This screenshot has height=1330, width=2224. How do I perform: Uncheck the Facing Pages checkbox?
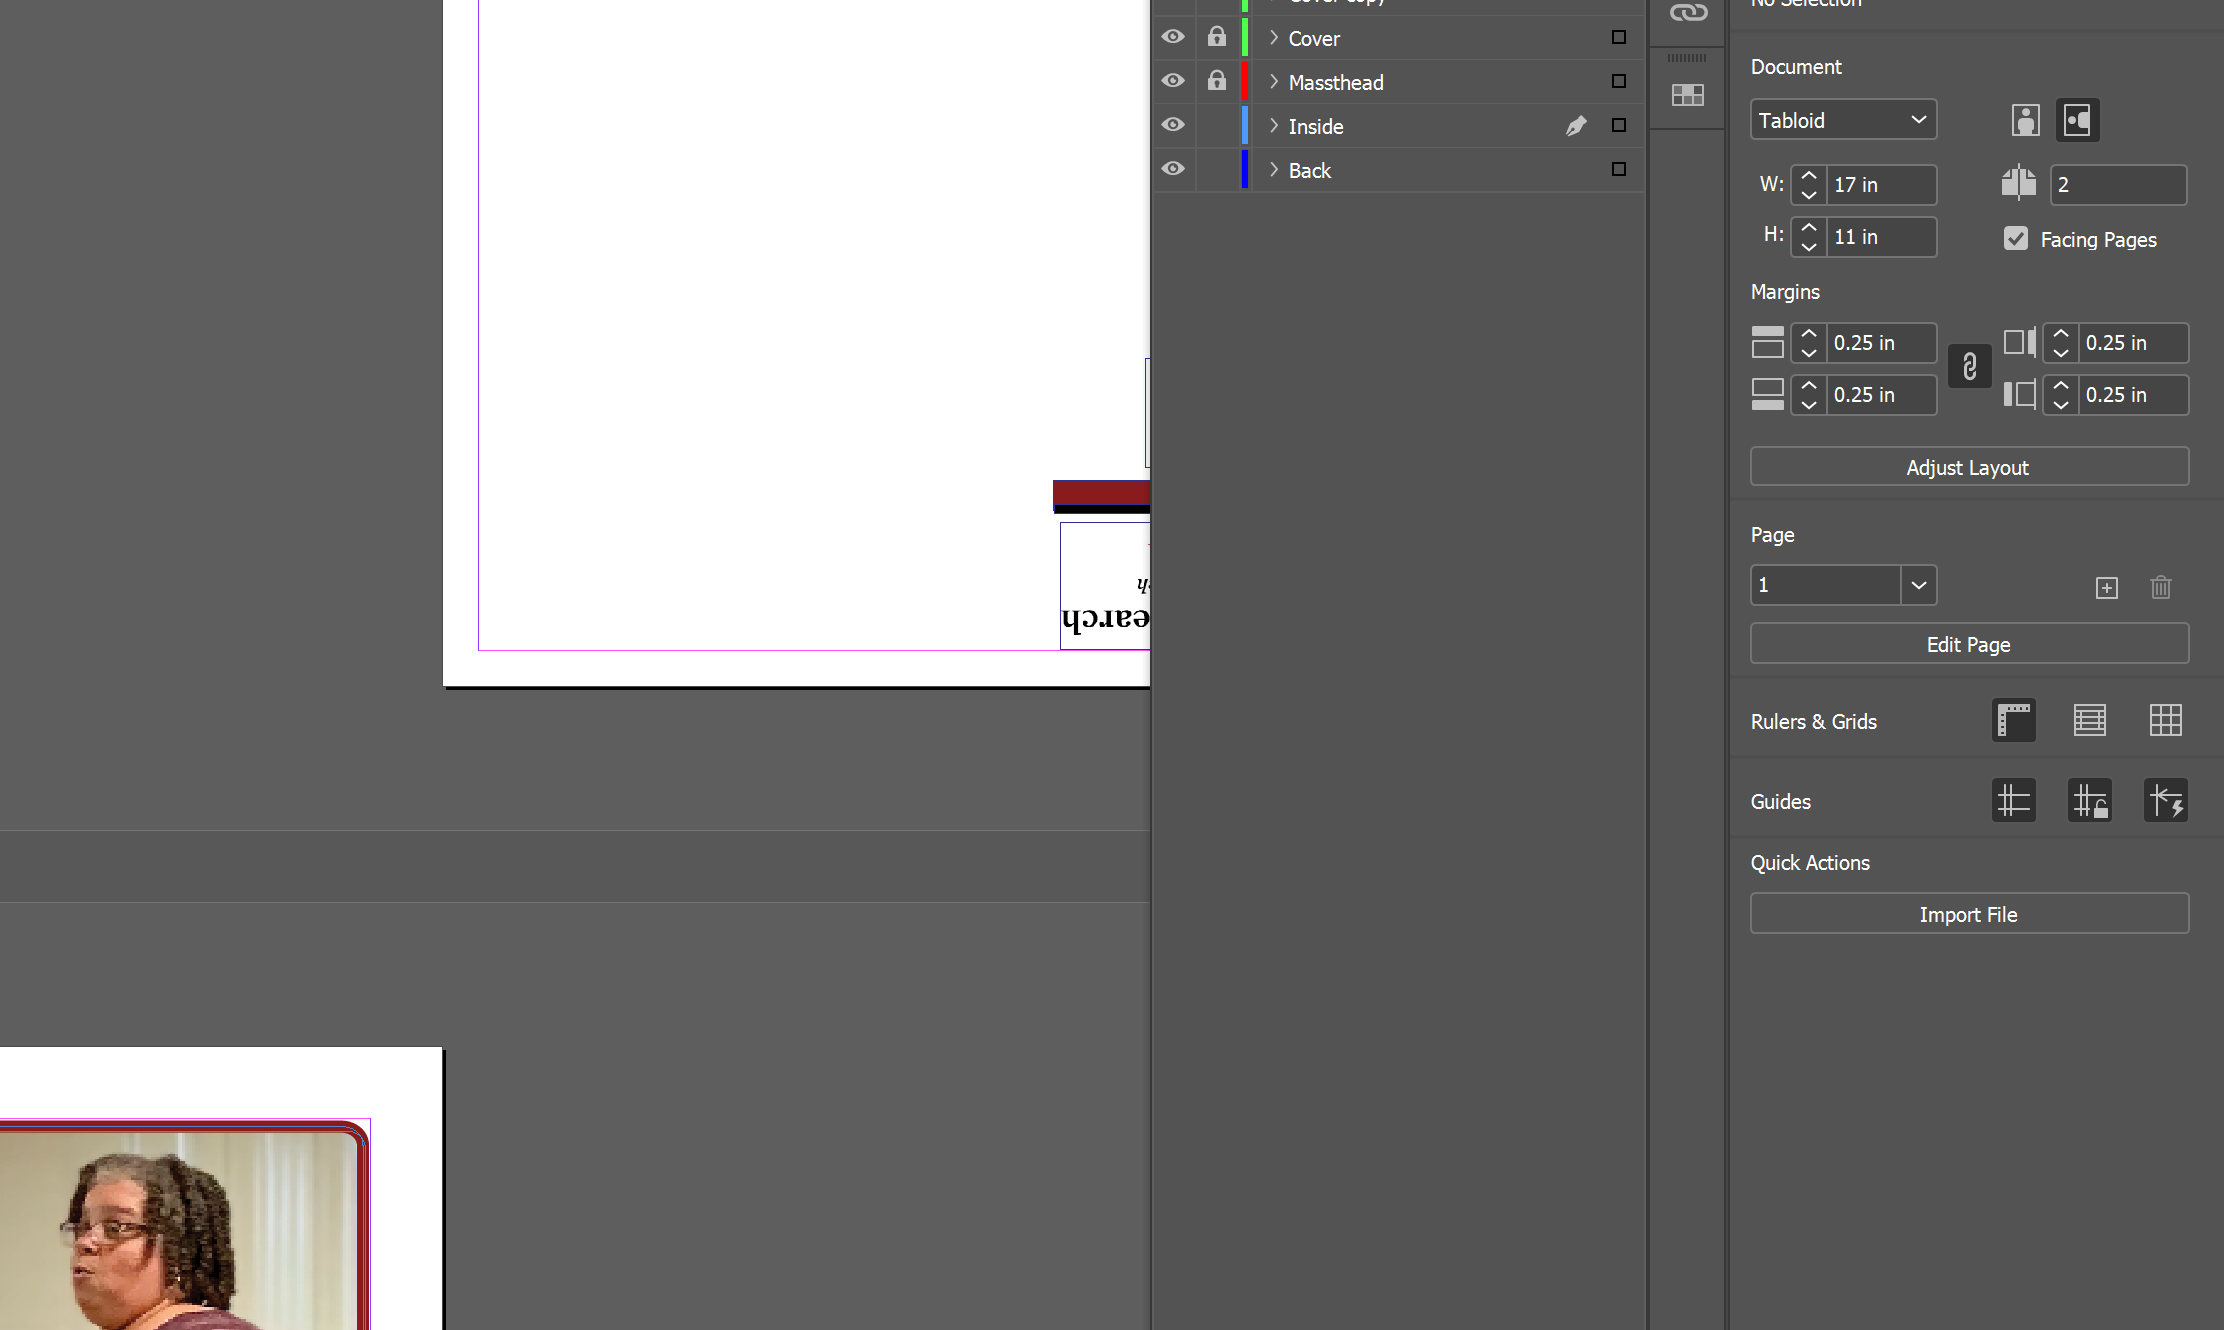pyautogui.click(x=2015, y=238)
